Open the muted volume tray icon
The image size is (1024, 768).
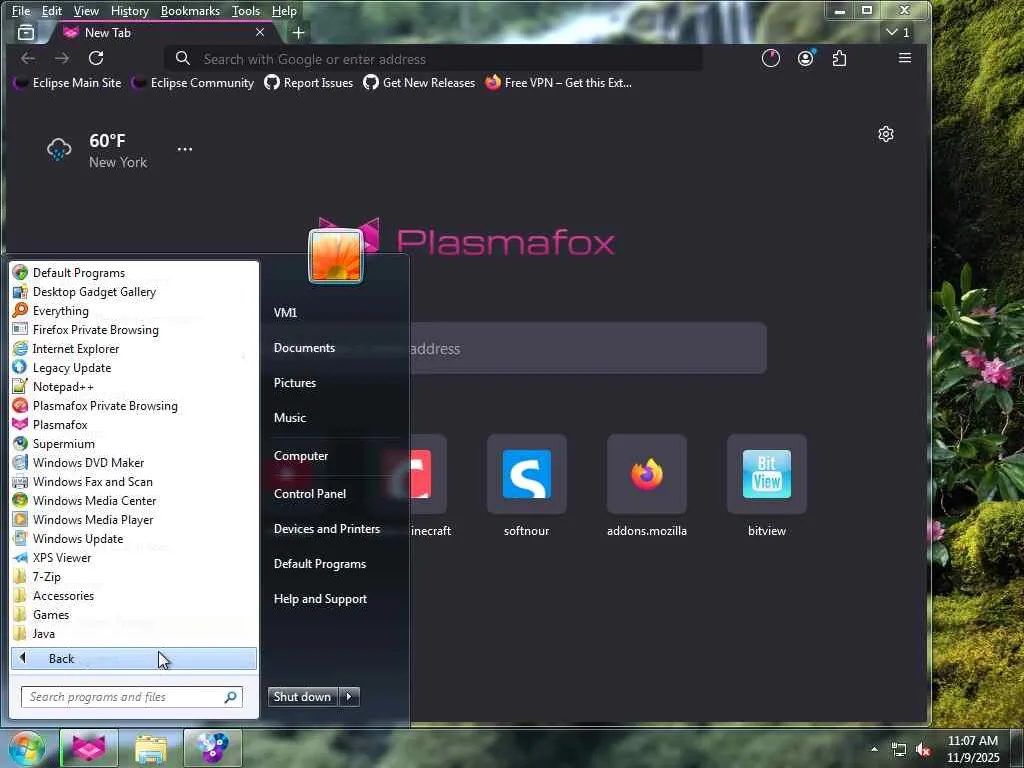[923, 750]
